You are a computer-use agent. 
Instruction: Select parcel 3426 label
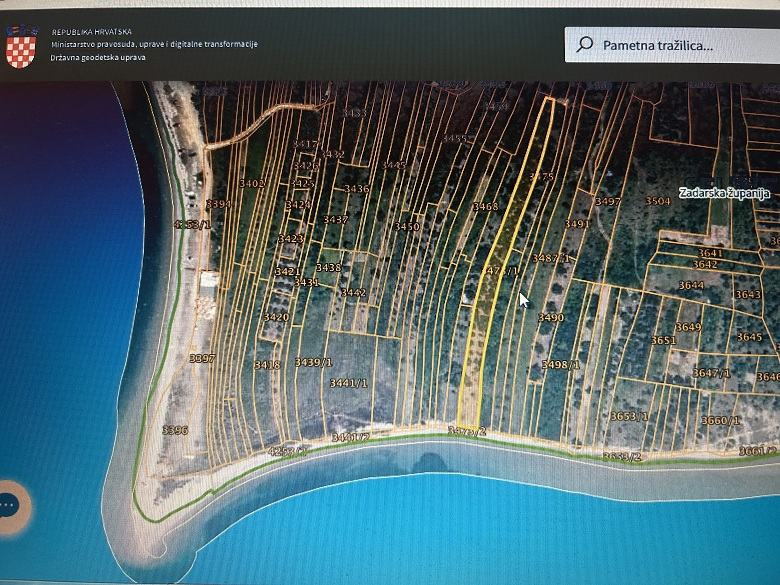[305, 166]
